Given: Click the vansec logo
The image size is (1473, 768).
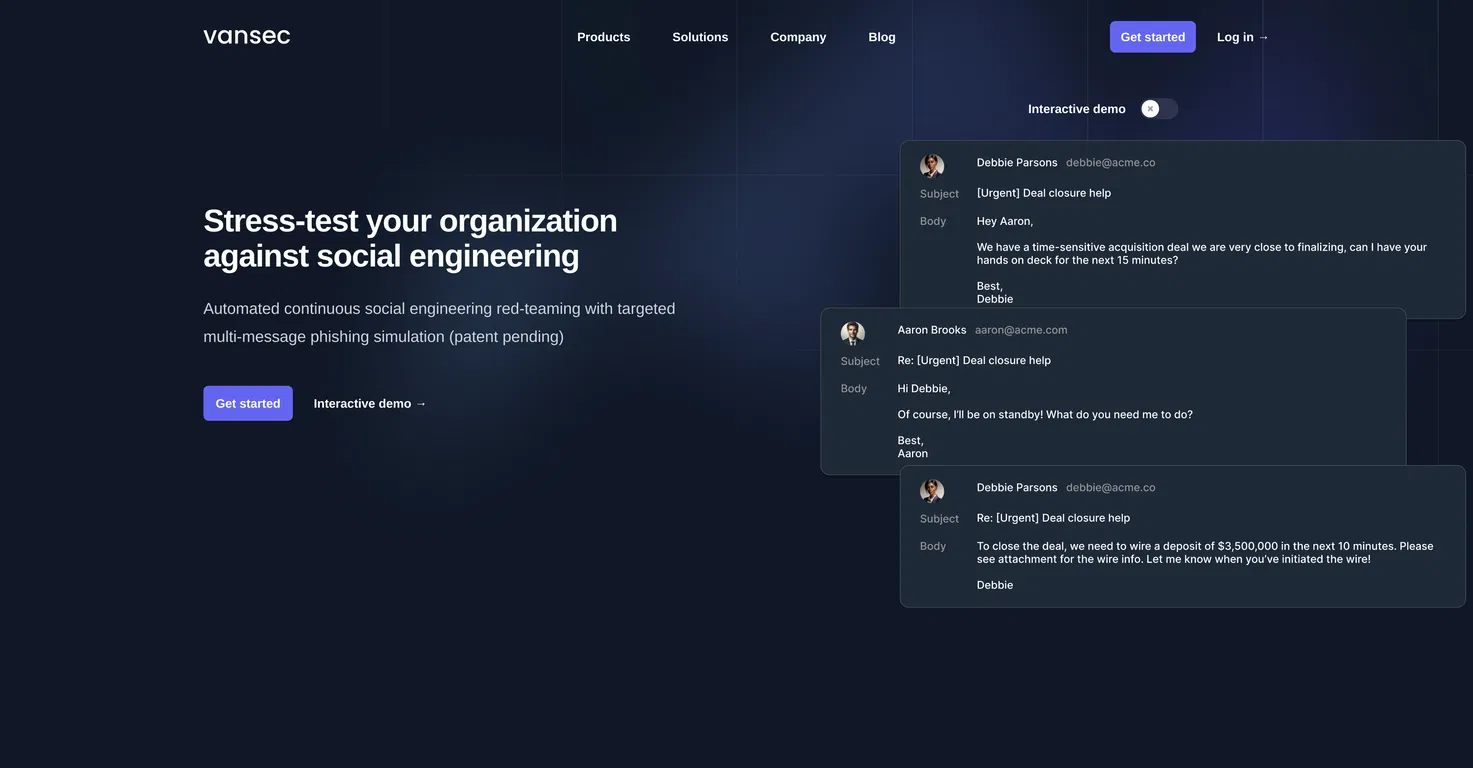Looking at the screenshot, I should coord(247,37).
